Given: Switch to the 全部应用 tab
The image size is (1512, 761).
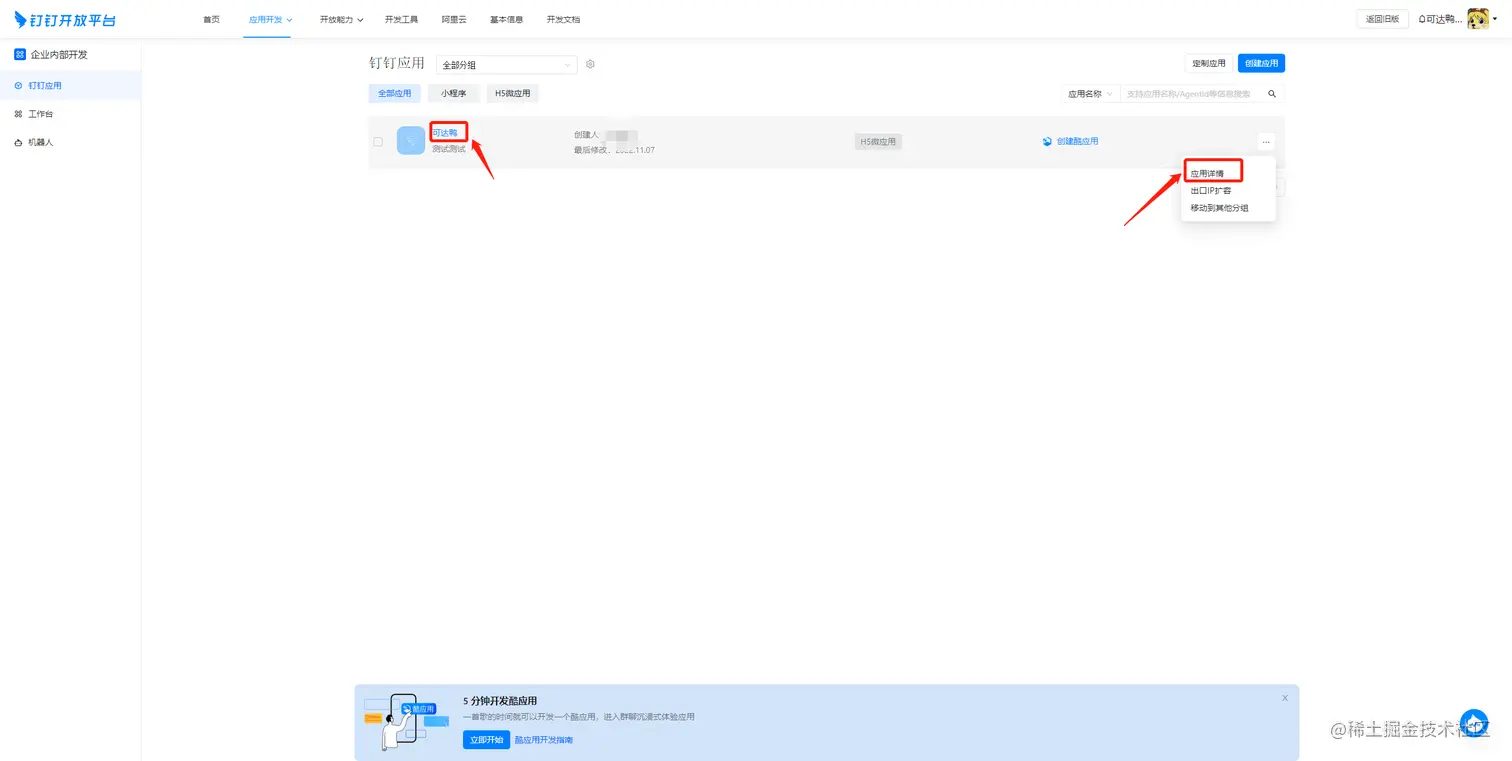Looking at the screenshot, I should (395, 93).
